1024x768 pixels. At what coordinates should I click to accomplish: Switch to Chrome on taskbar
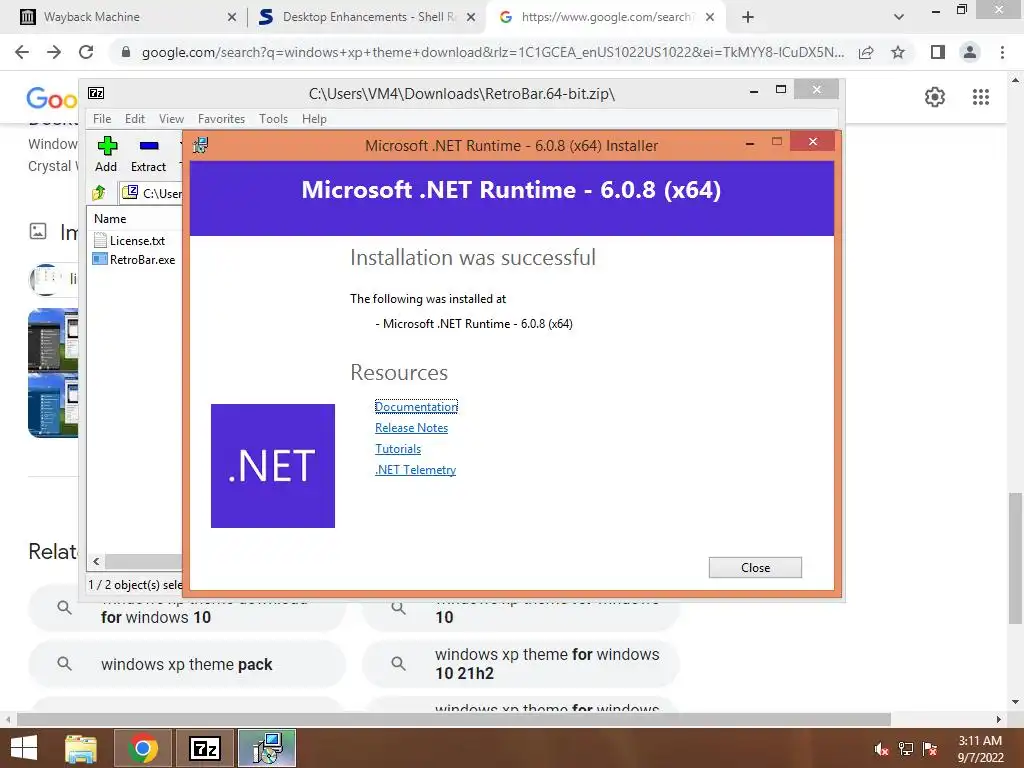tap(143, 748)
